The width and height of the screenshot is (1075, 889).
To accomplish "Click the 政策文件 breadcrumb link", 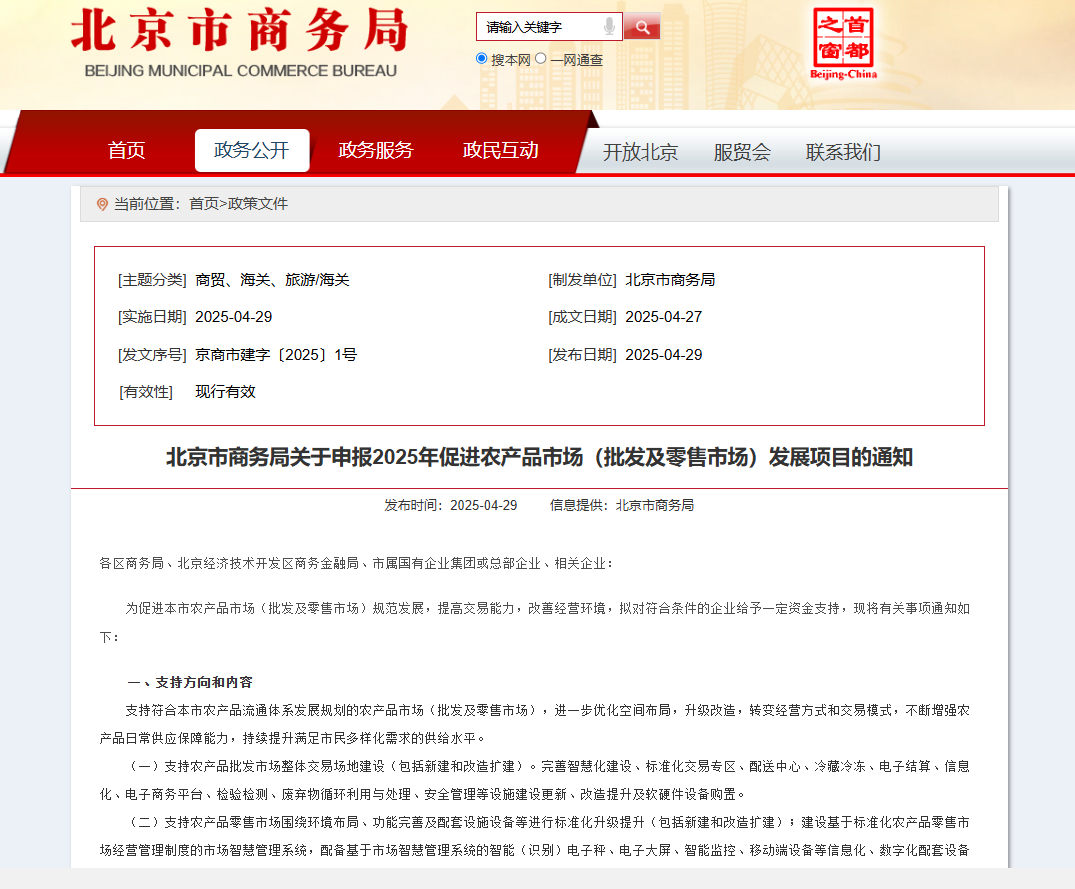I will (258, 204).
